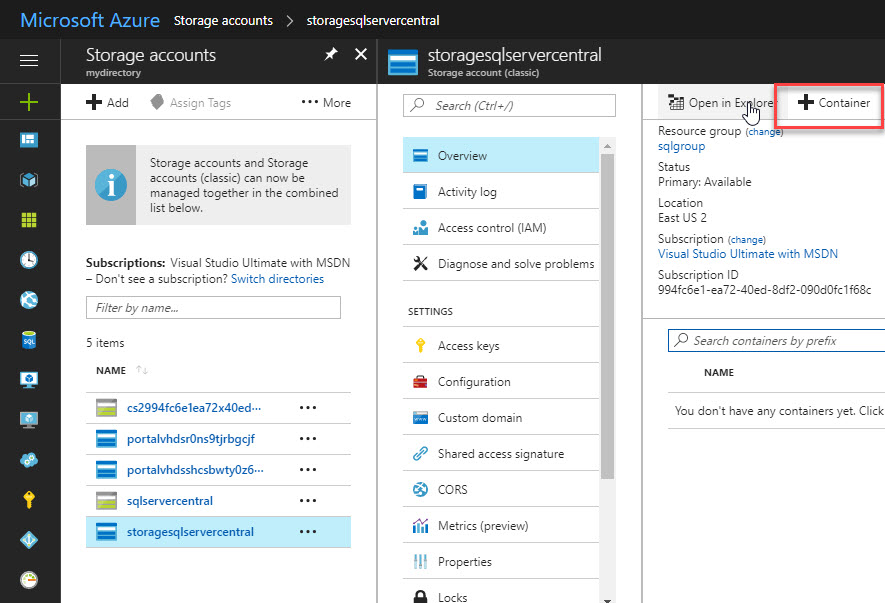Open ellipsis menu for storagesqlservercentral row
Viewport: 885px width, 603px height.
[x=308, y=532]
